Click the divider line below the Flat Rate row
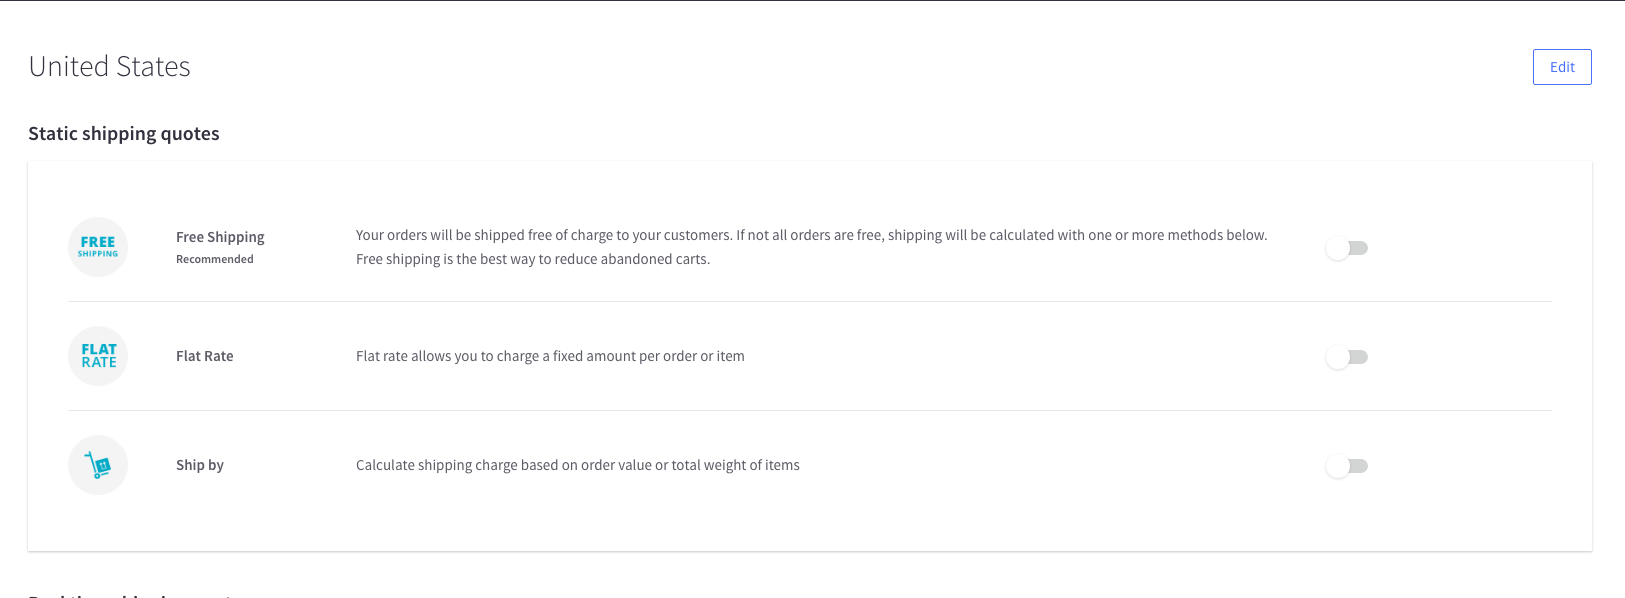 810,410
